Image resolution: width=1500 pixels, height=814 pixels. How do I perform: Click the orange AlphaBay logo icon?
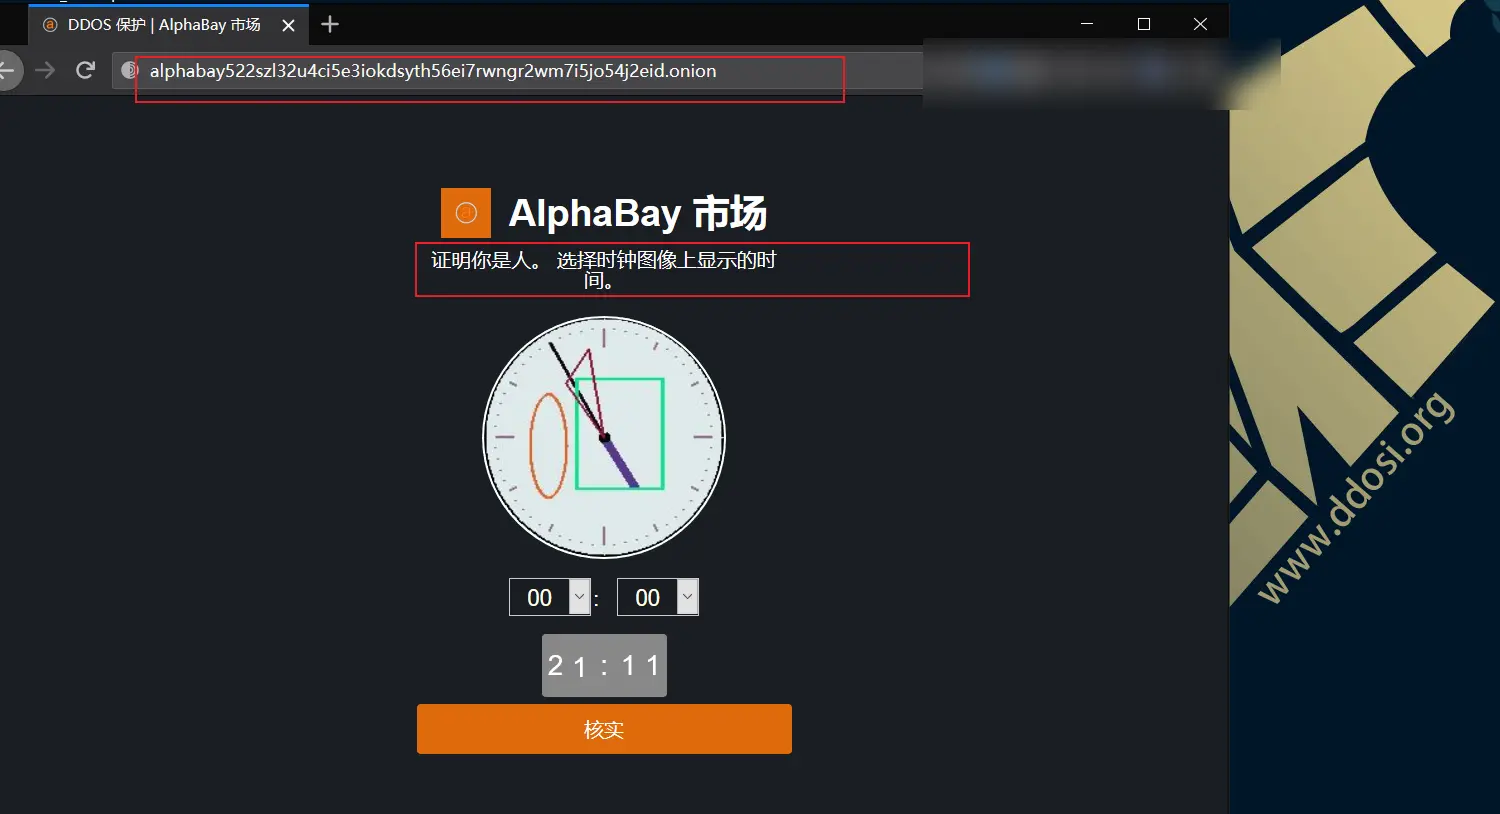466,213
